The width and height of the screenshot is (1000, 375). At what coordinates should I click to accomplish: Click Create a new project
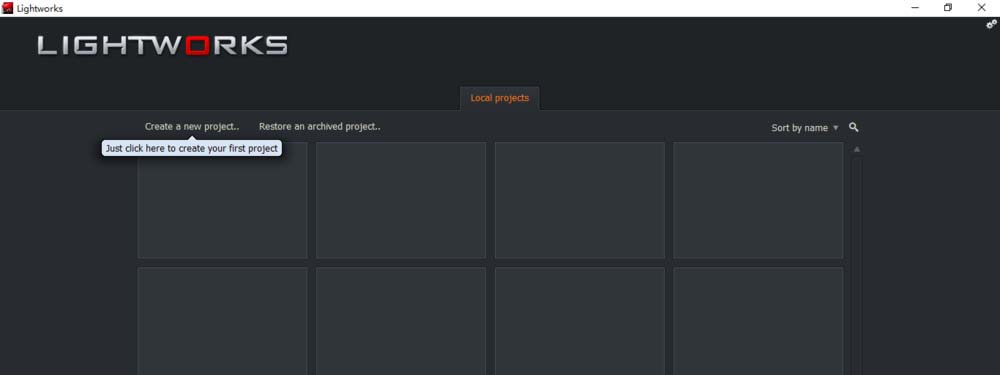(192, 126)
